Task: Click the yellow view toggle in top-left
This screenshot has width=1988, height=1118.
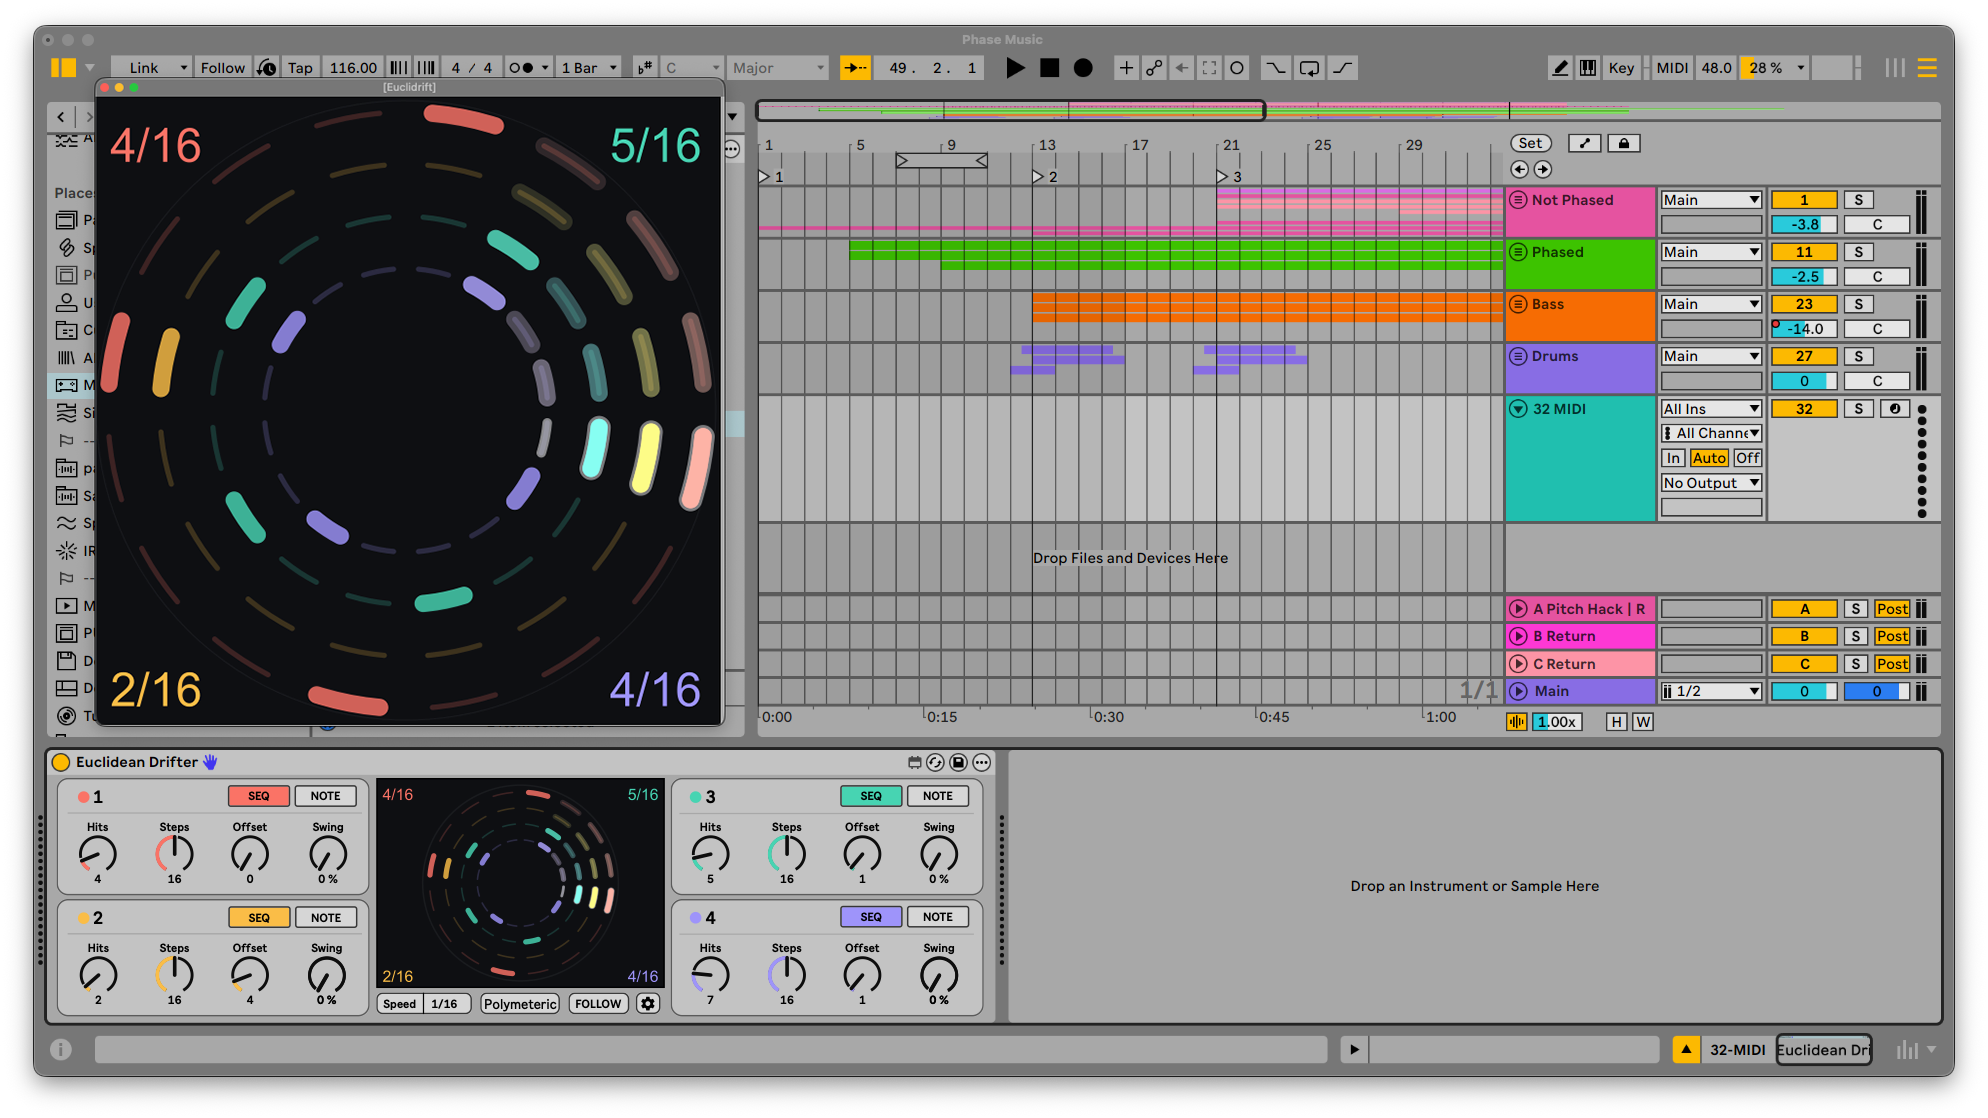Action: (63, 68)
